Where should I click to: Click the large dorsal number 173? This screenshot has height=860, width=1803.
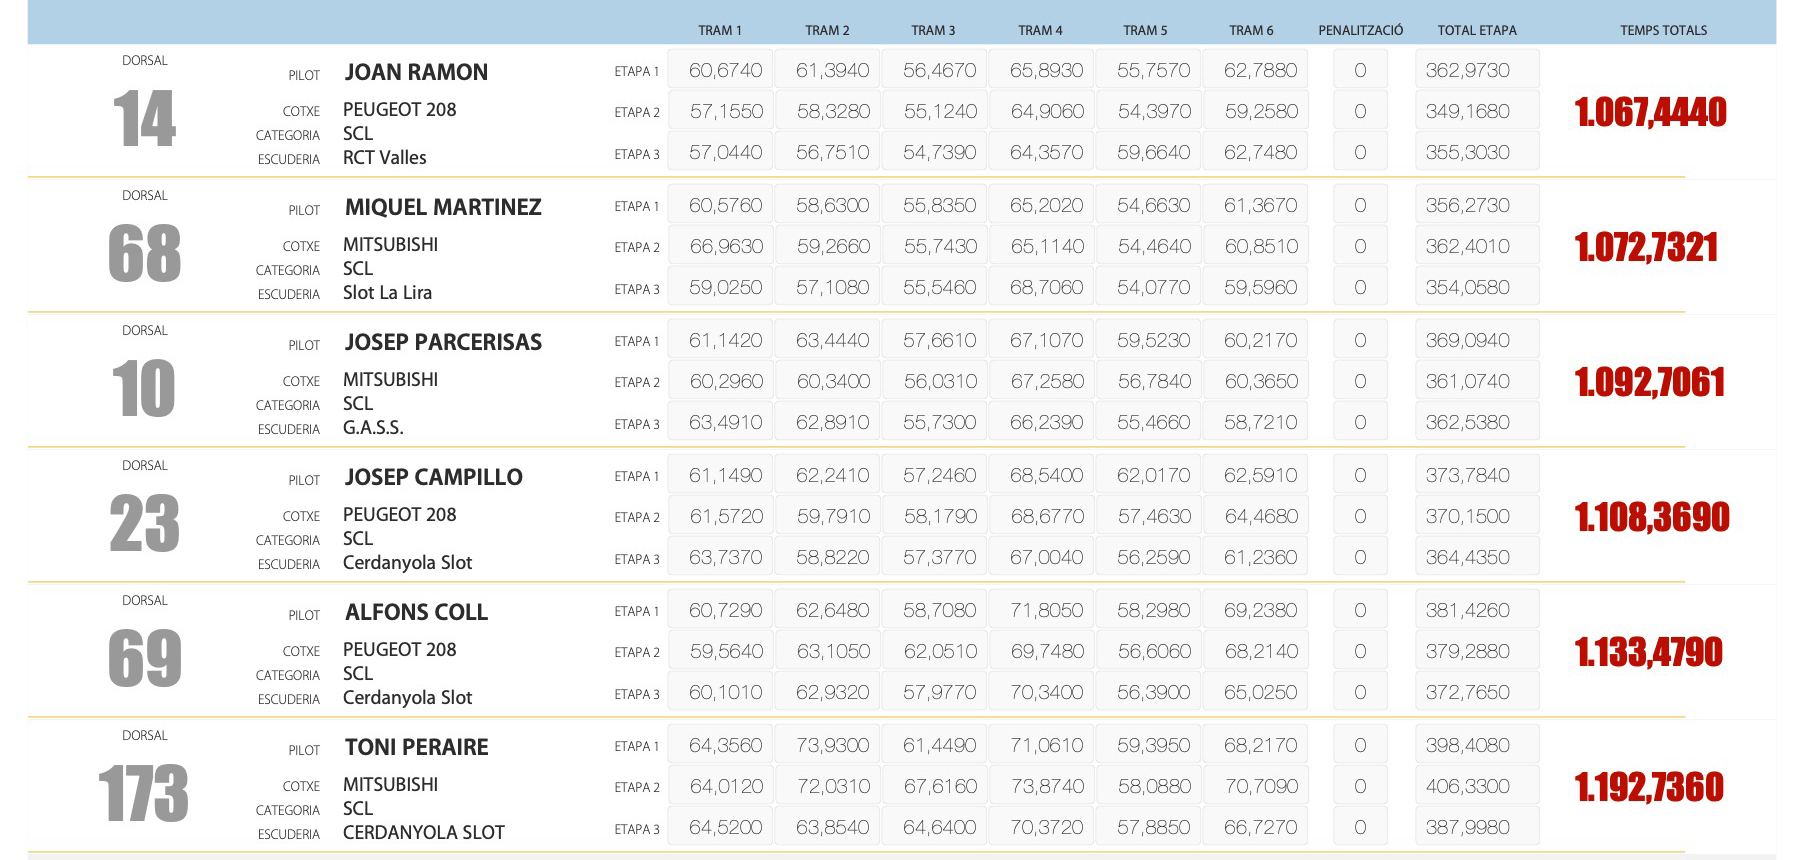click(143, 794)
